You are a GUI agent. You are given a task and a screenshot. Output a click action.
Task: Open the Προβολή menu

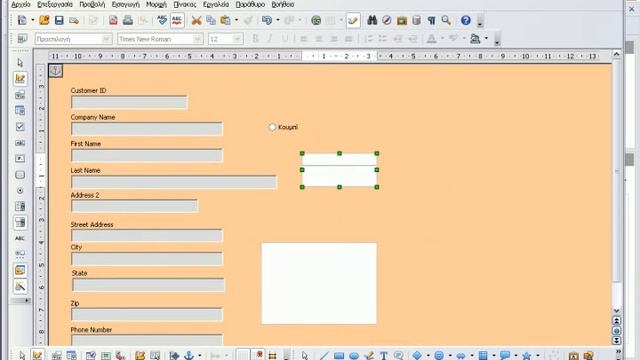coord(92,4)
